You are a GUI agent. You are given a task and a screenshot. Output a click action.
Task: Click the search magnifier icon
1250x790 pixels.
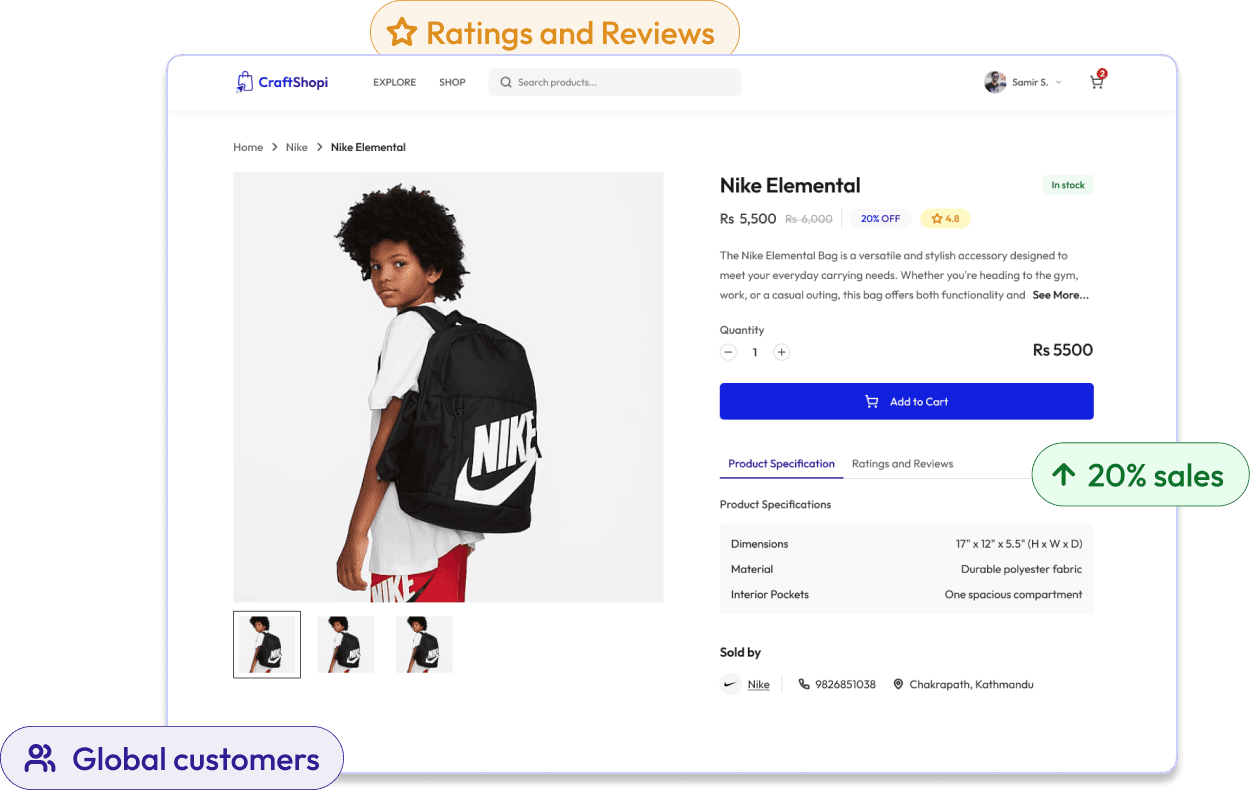click(506, 83)
